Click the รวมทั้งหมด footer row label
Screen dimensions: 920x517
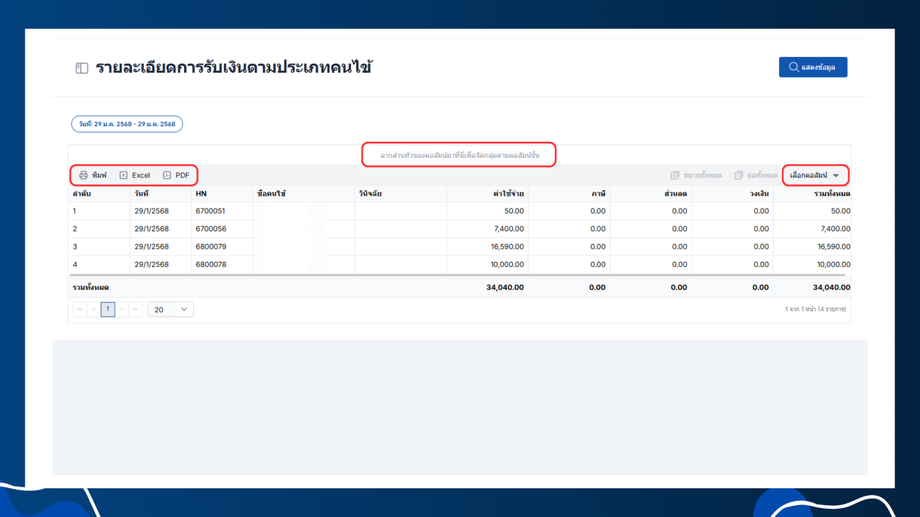(x=90, y=287)
